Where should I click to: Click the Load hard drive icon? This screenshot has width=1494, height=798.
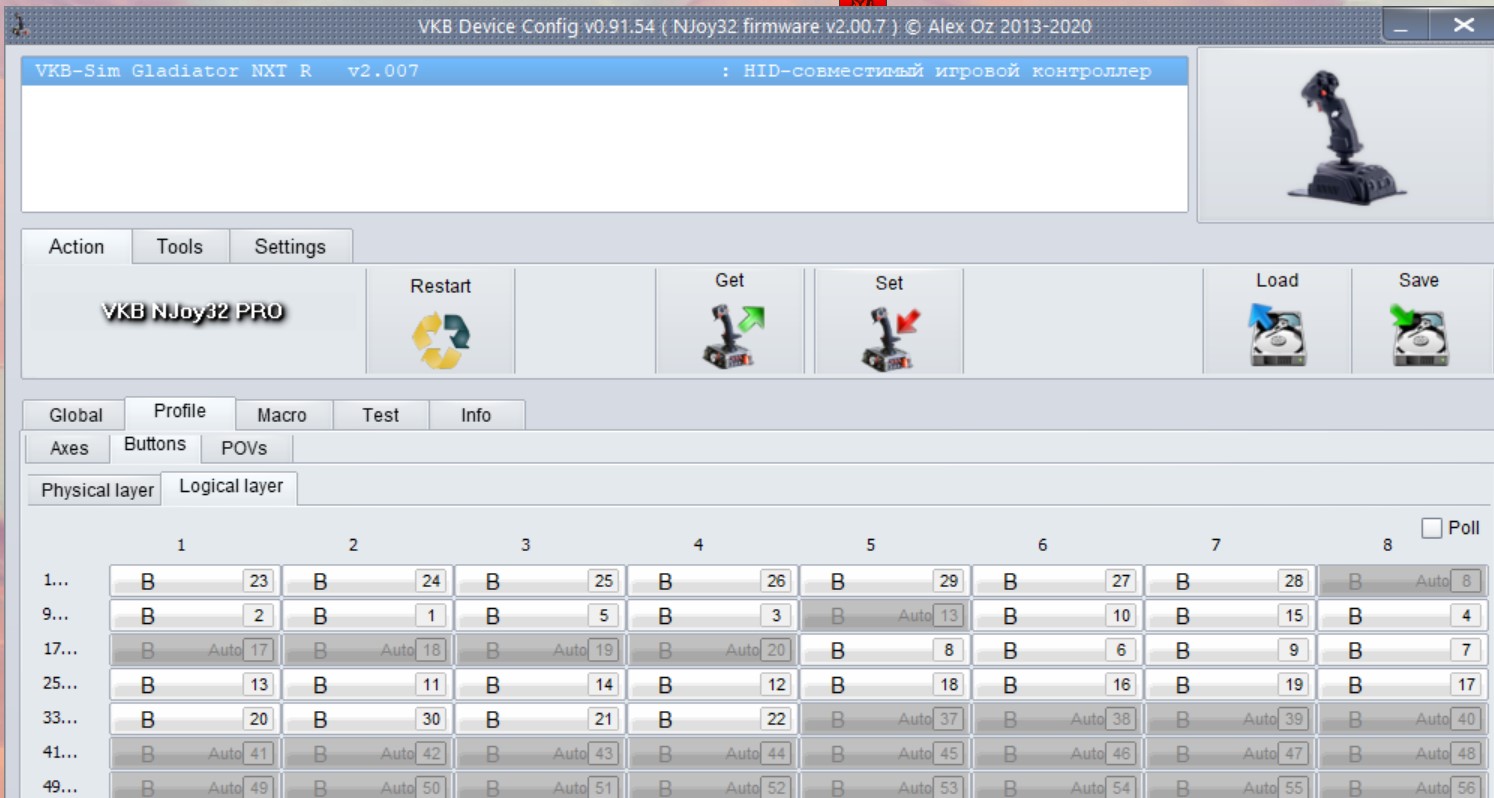click(1276, 338)
